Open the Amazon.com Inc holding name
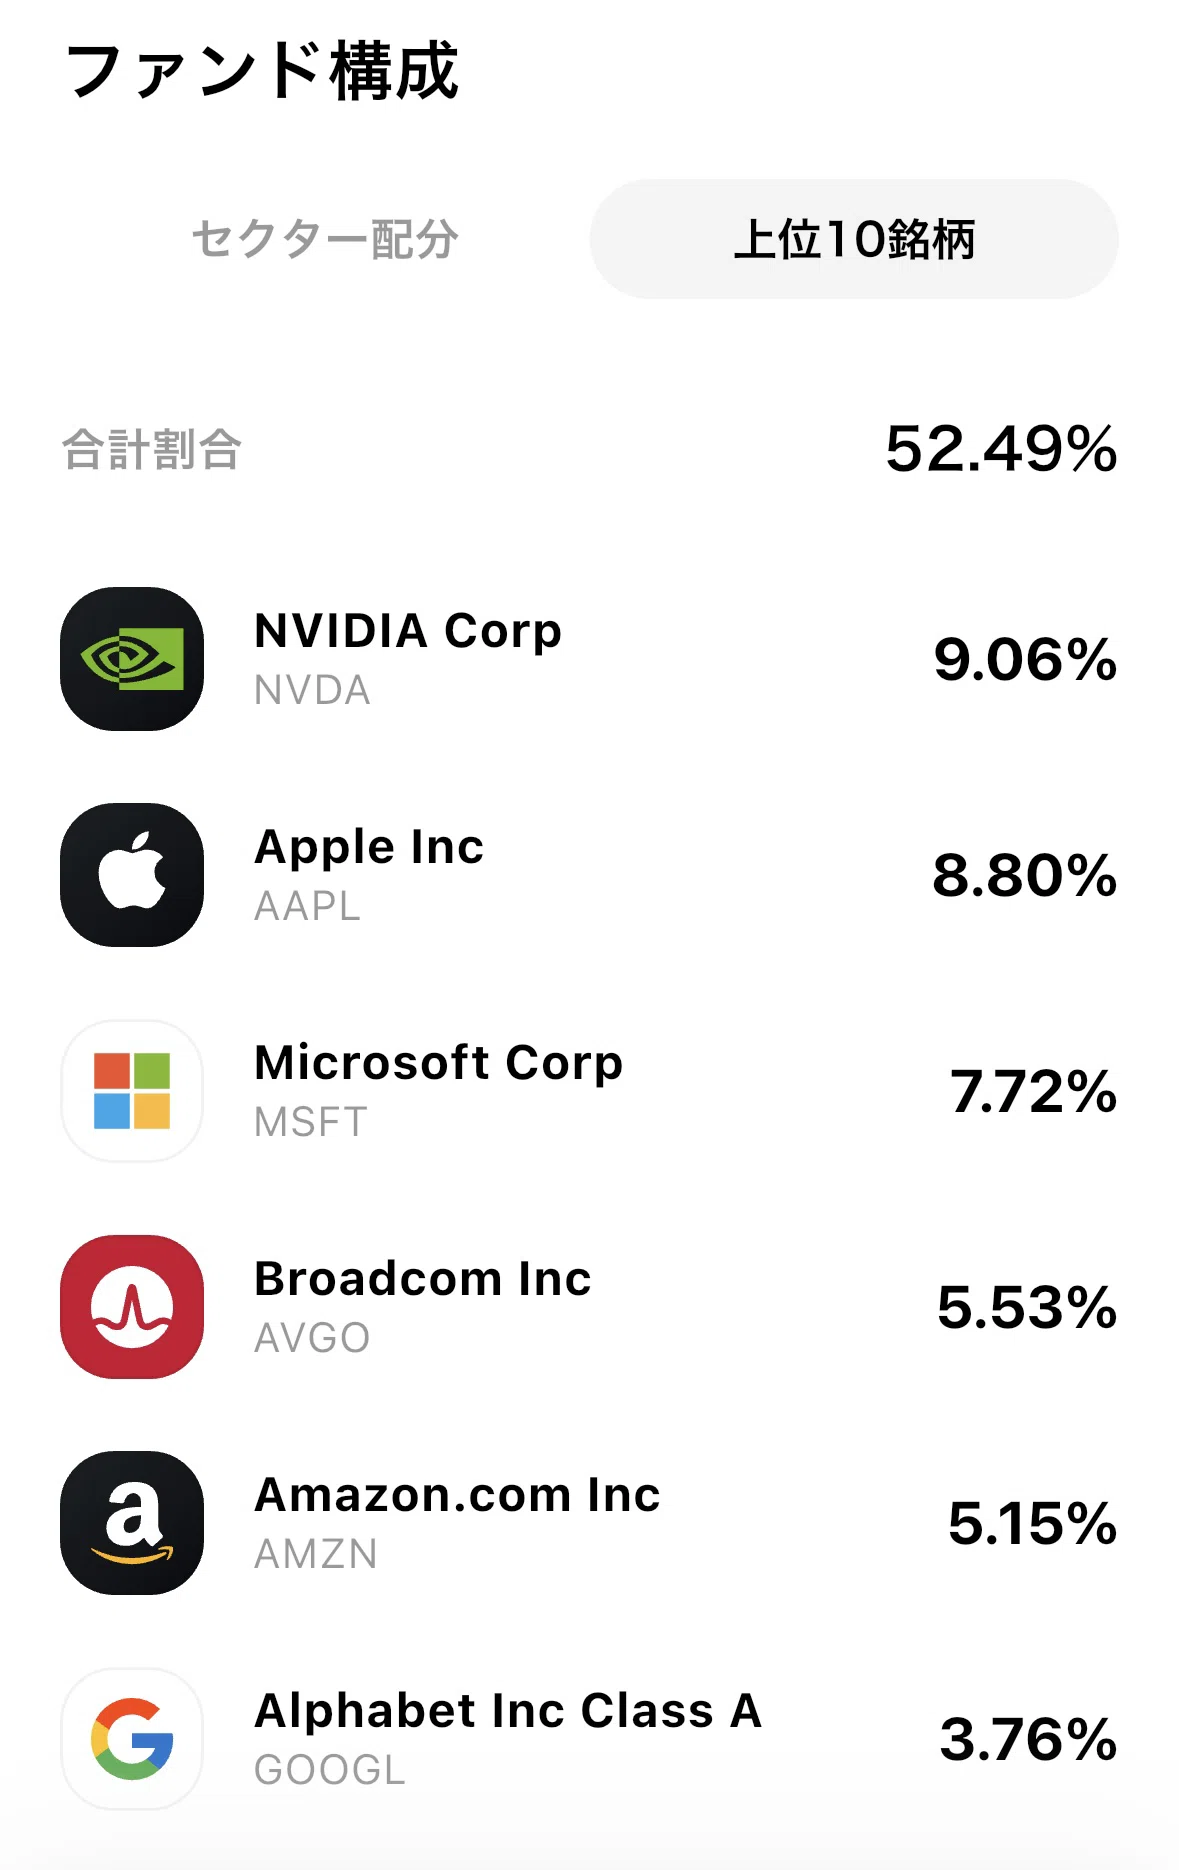 [x=457, y=1495]
